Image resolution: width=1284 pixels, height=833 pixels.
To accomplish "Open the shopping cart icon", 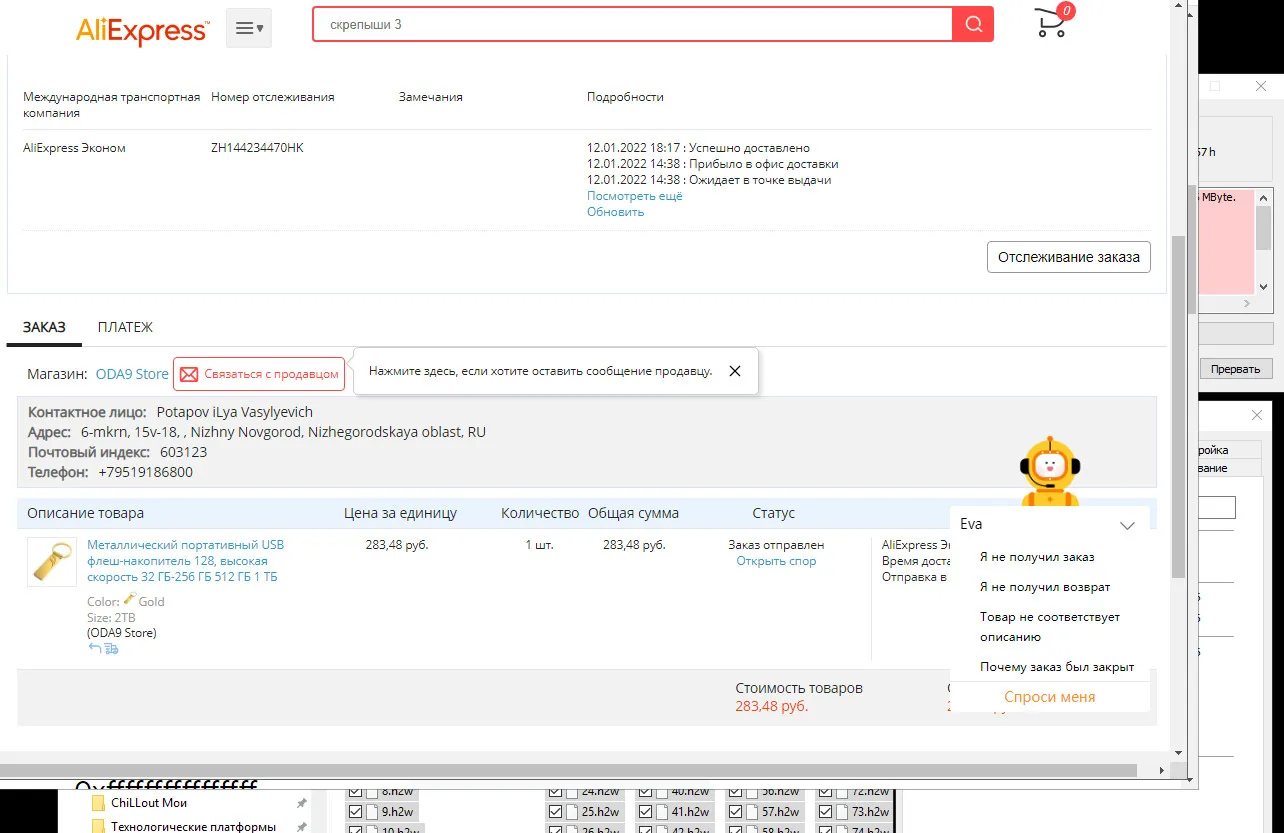I will click(1050, 24).
